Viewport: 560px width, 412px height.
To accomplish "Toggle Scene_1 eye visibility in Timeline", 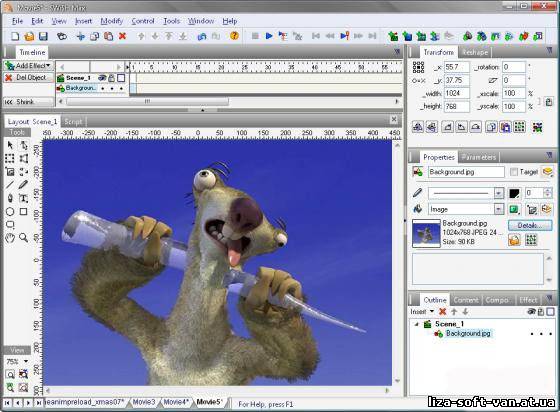I will (102, 77).
